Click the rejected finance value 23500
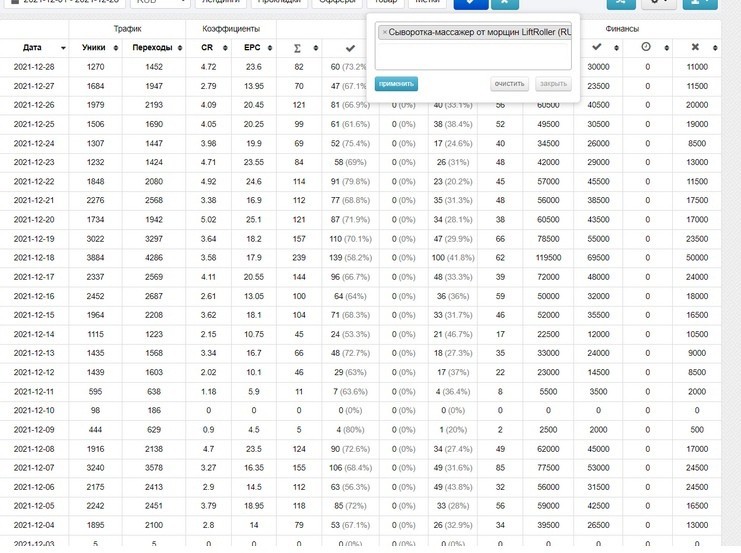This screenshot has width=741, height=553. click(697, 239)
